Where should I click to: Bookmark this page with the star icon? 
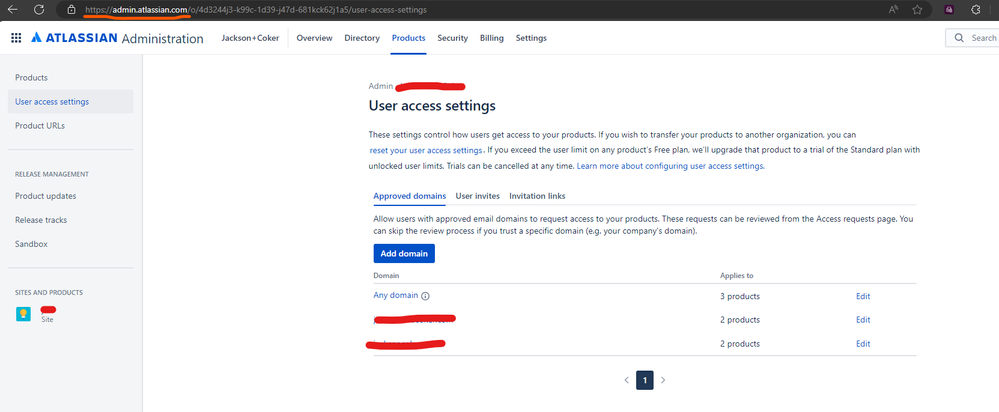(917, 10)
